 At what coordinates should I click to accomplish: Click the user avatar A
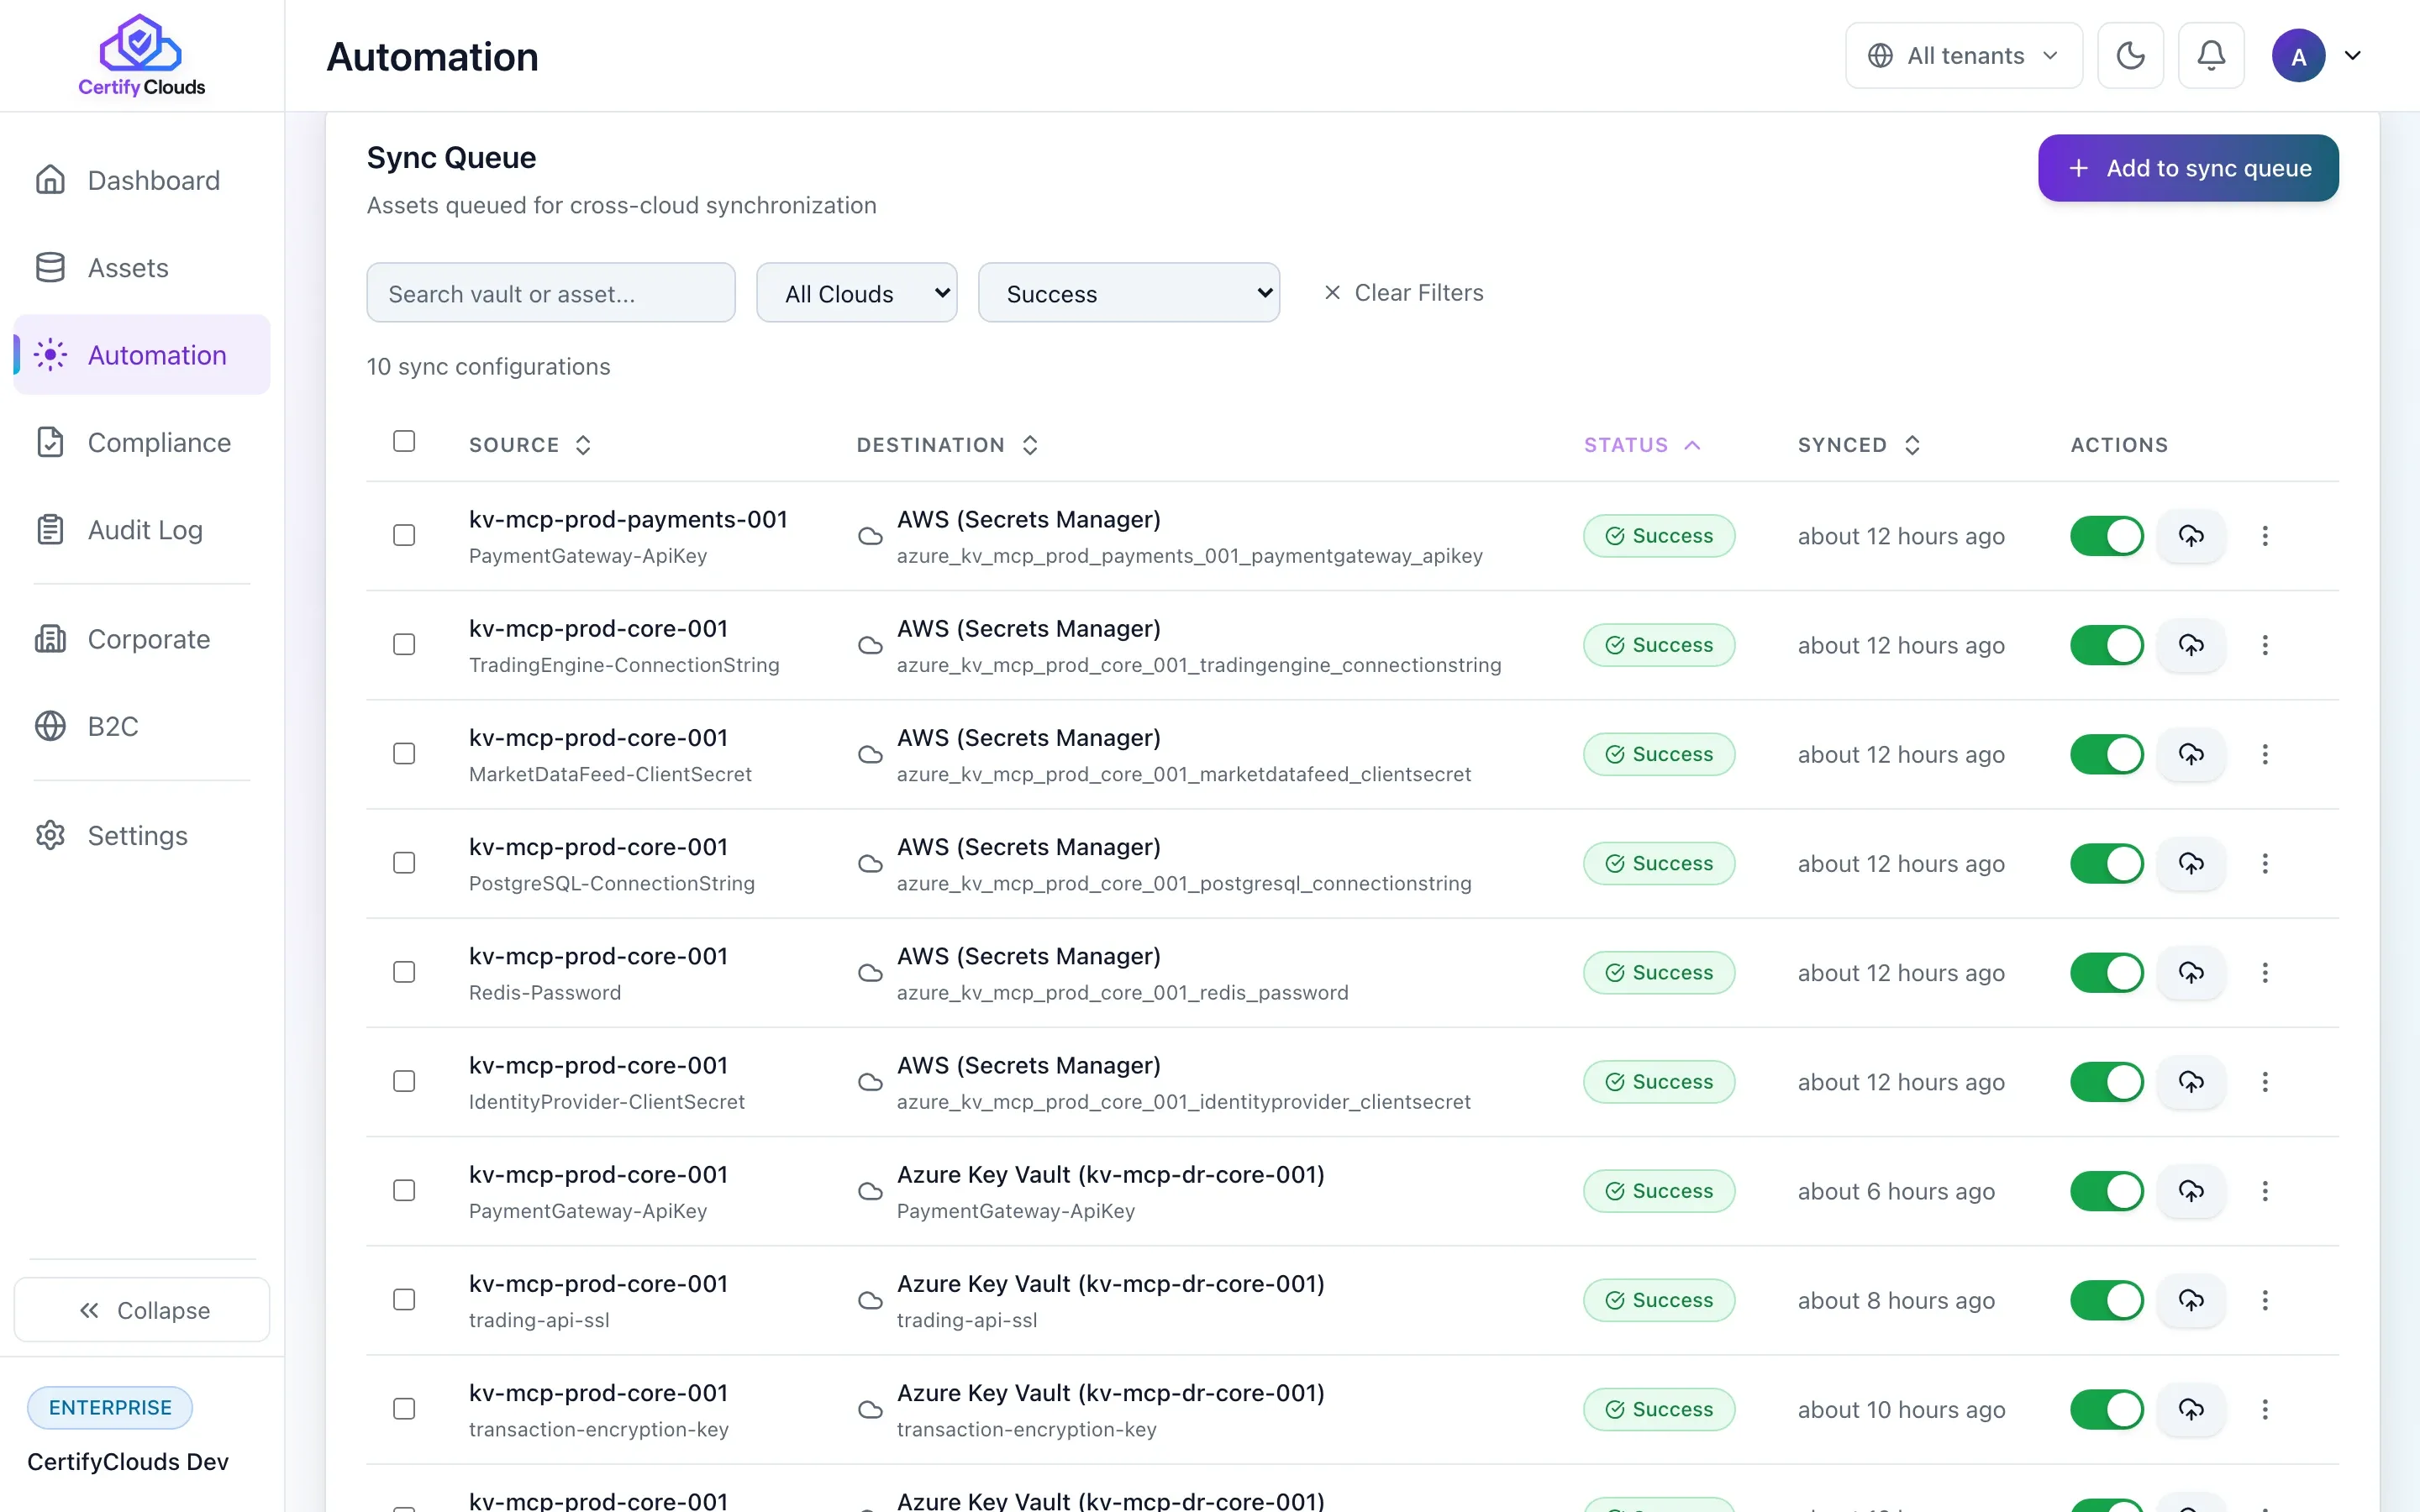2298,56
